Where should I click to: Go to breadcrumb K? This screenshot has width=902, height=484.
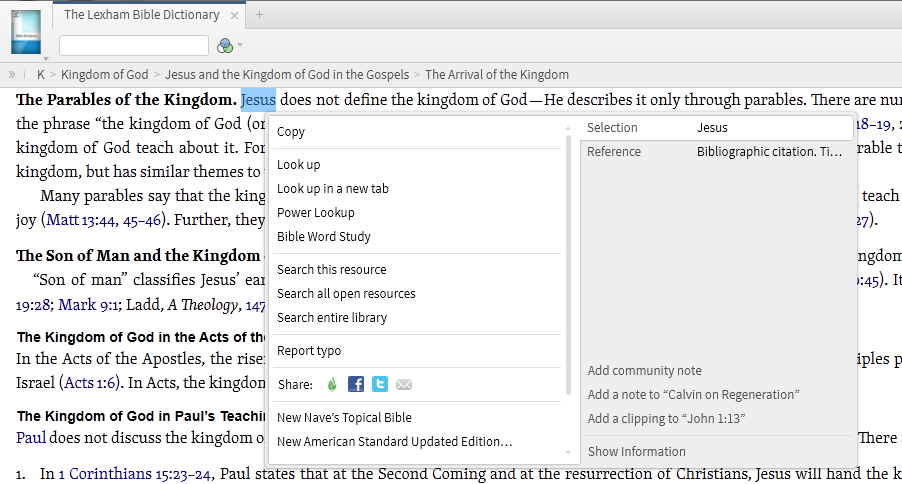coord(41,75)
